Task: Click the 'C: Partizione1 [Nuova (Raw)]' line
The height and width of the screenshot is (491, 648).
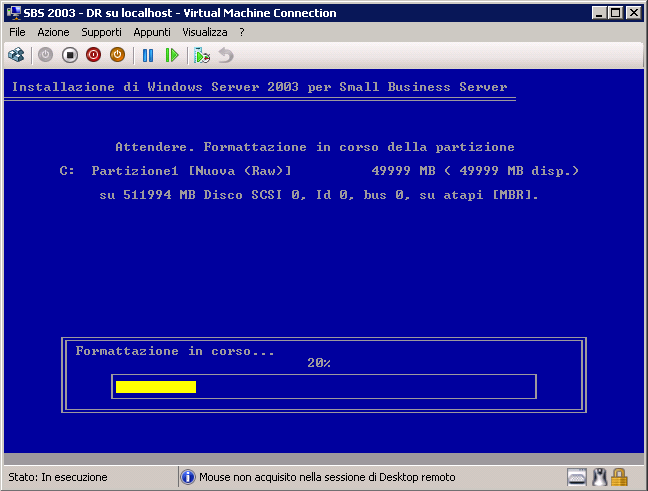Action: click(319, 171)
